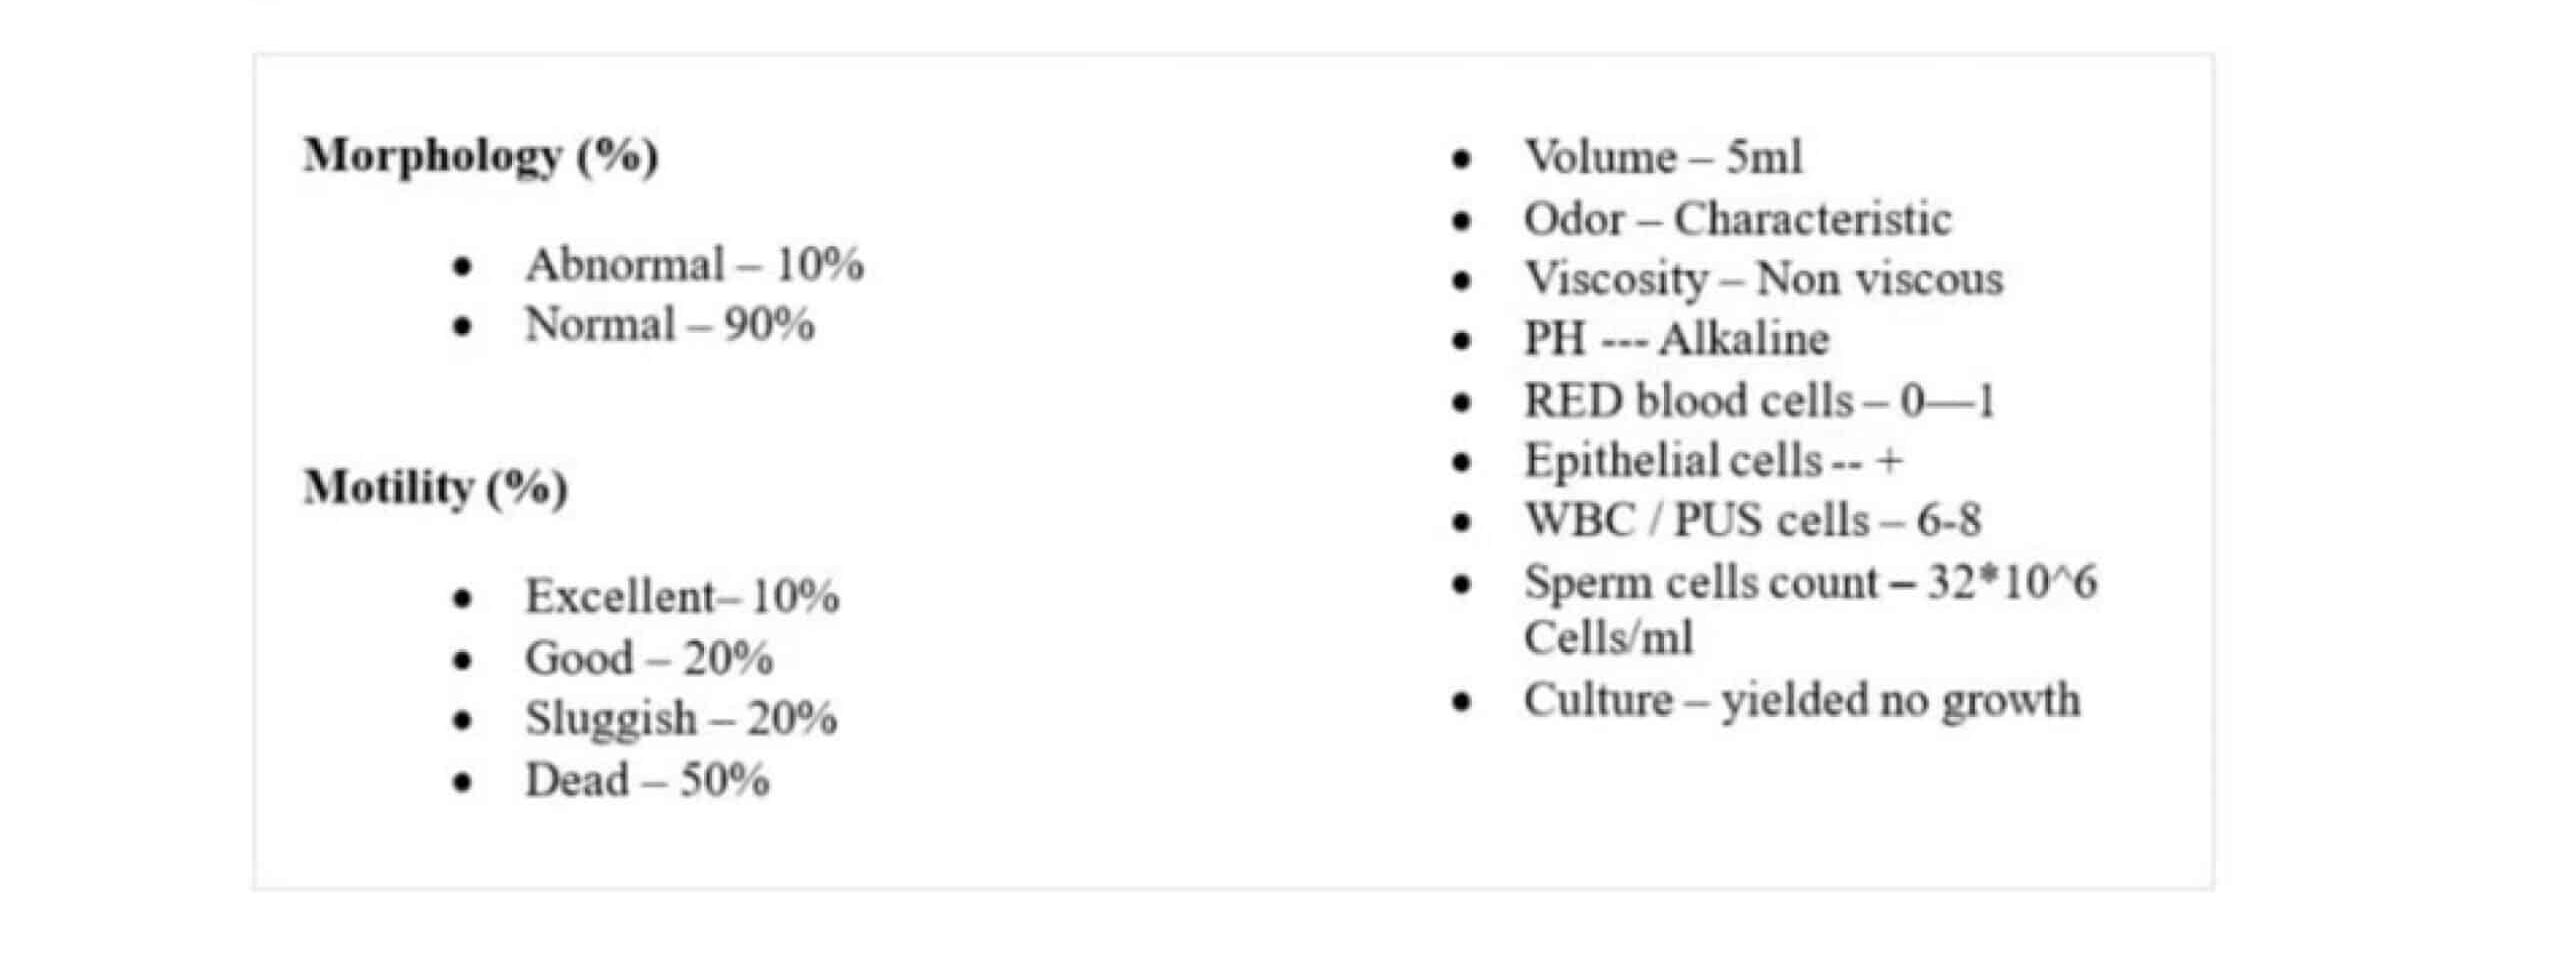Select the Culture – yielded no growth line

[x=1801, y=700]
